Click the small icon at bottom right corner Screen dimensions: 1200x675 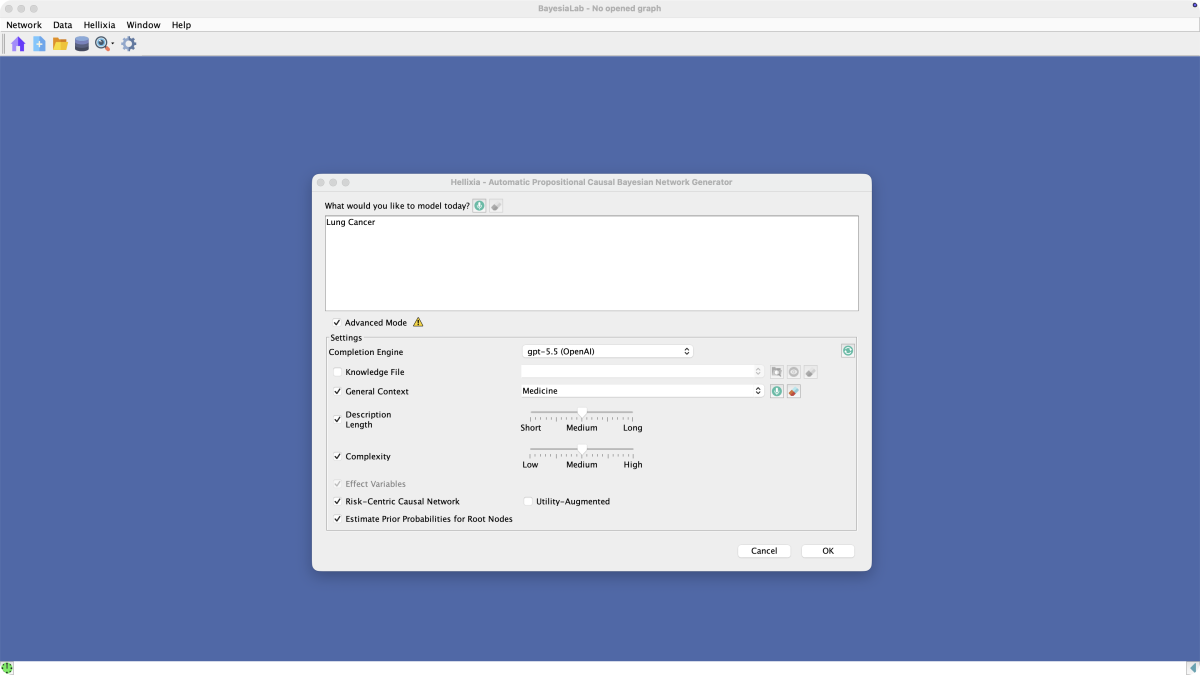point(1194,667)
